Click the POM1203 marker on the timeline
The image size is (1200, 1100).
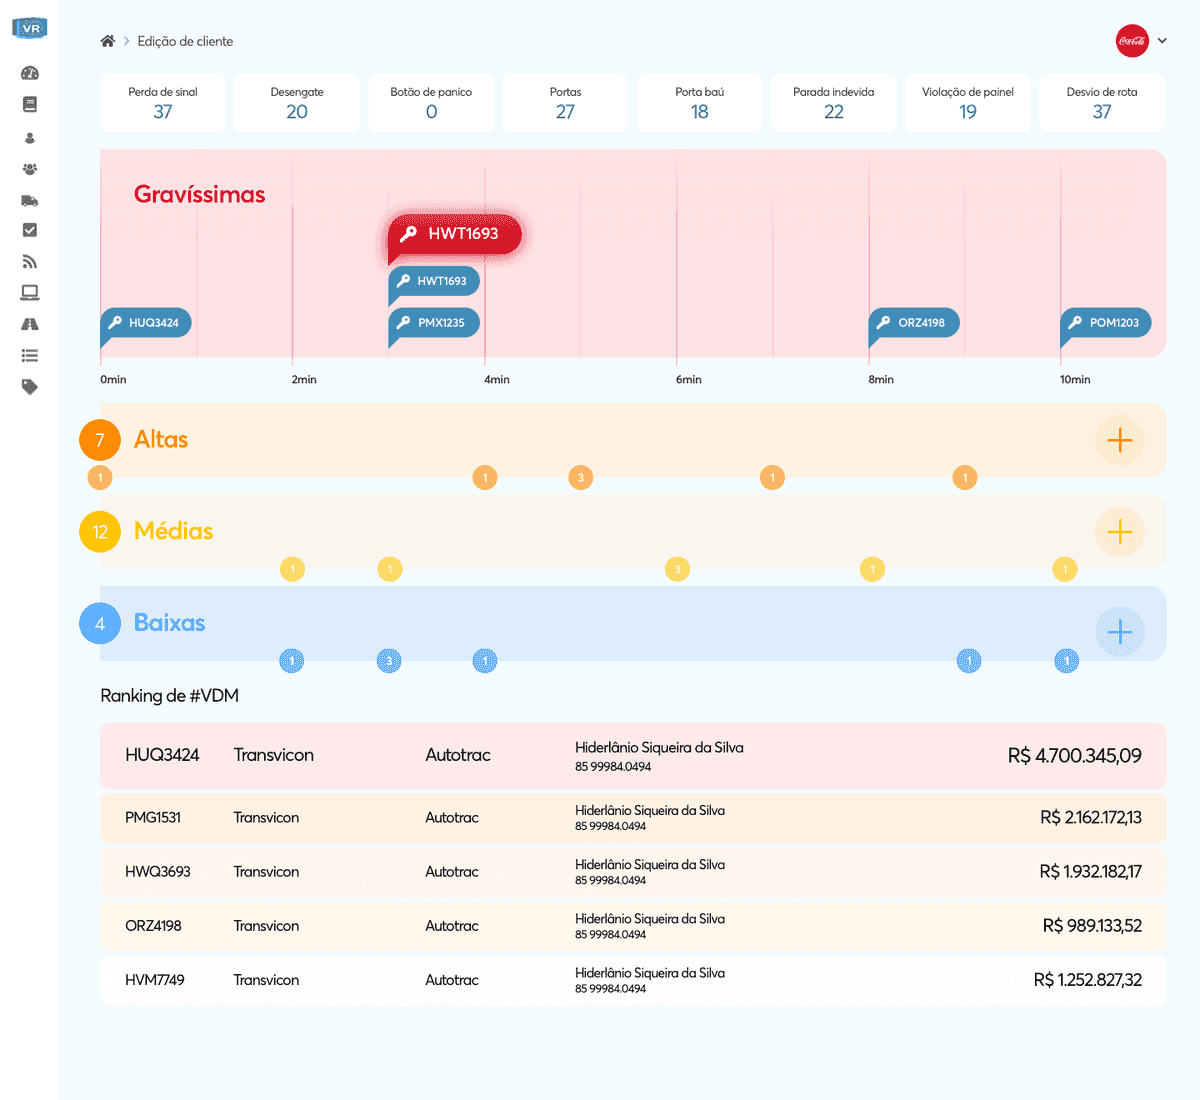(1106, 323)
